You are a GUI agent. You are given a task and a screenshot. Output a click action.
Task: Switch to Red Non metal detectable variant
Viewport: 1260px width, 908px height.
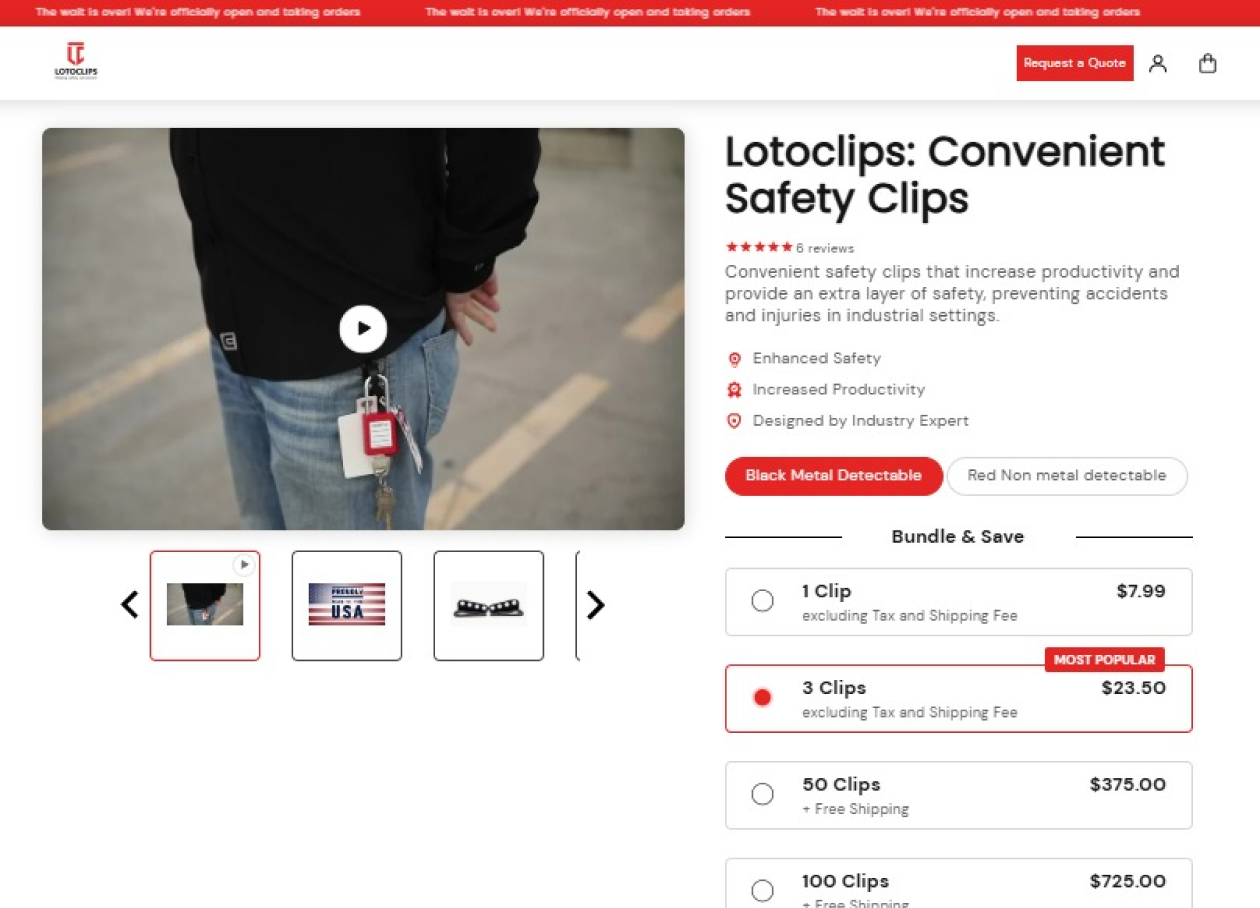[x=1067, y=476]
